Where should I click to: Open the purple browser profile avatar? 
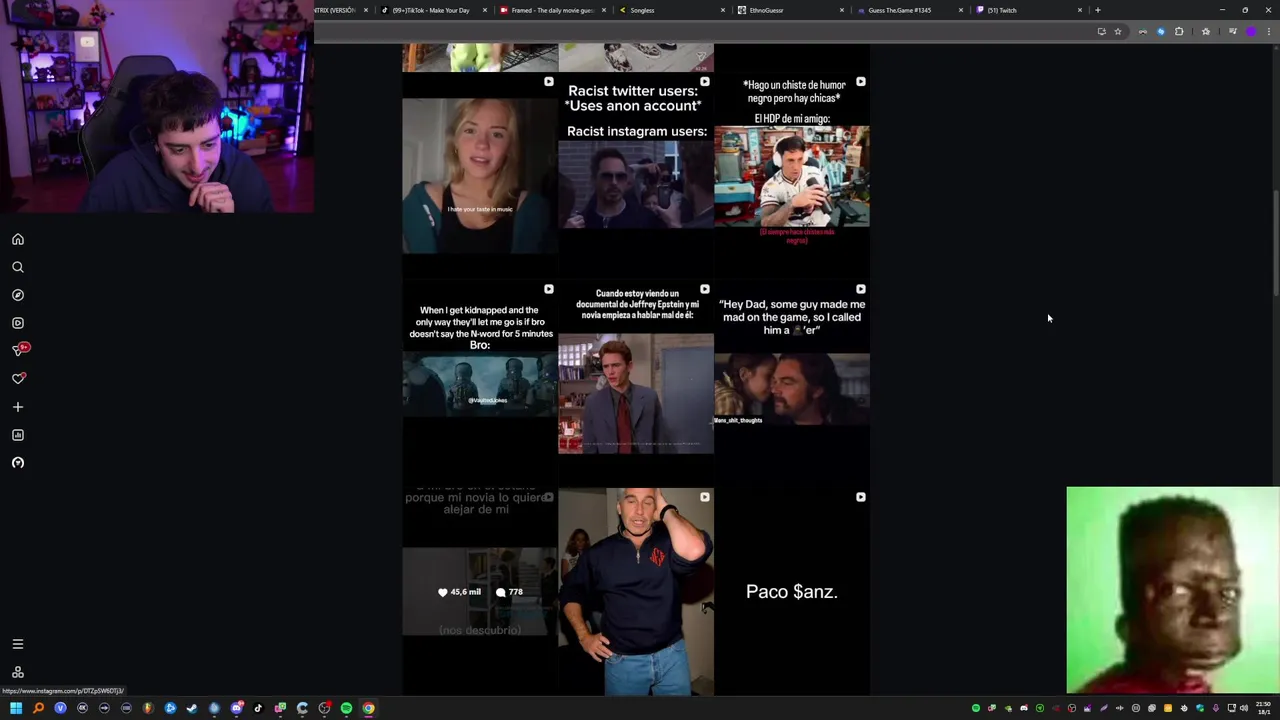(1250, 31)
